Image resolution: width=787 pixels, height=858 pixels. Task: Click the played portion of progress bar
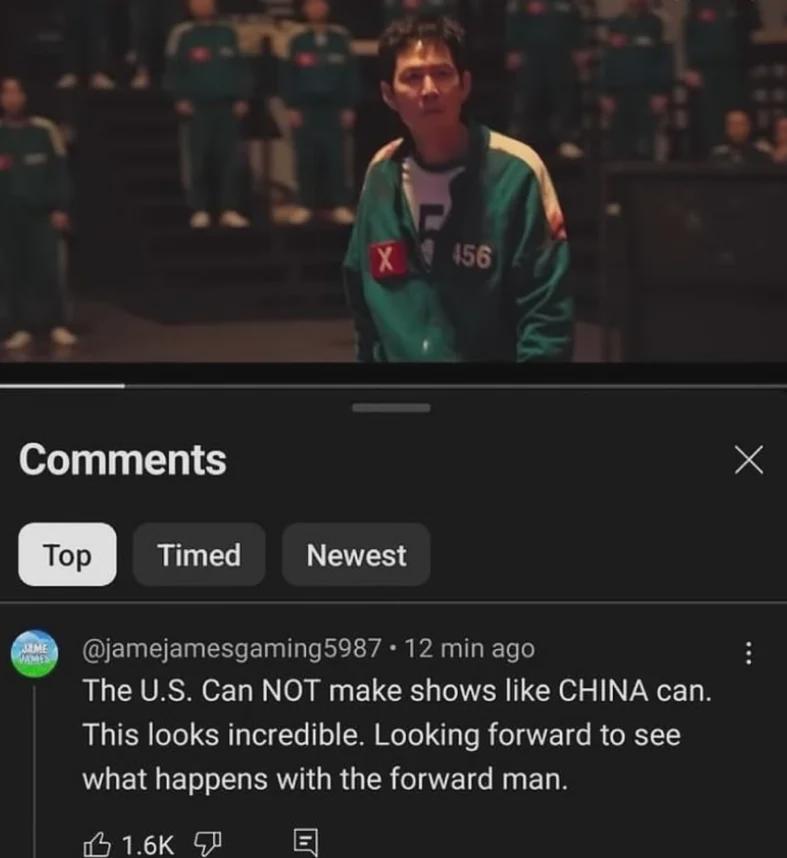(62, 386)
